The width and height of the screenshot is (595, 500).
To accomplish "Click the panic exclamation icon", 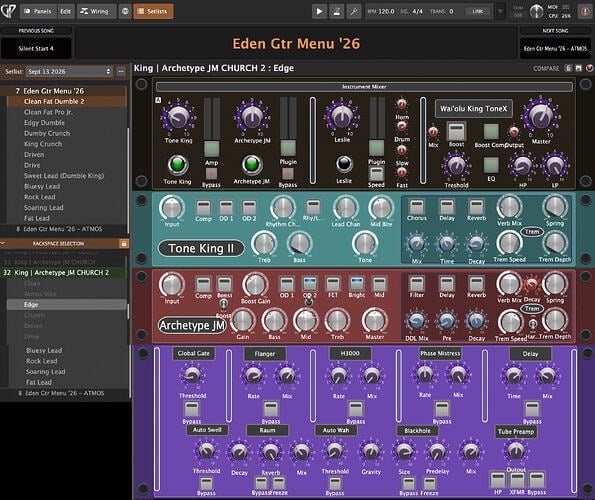I will 586,11.
